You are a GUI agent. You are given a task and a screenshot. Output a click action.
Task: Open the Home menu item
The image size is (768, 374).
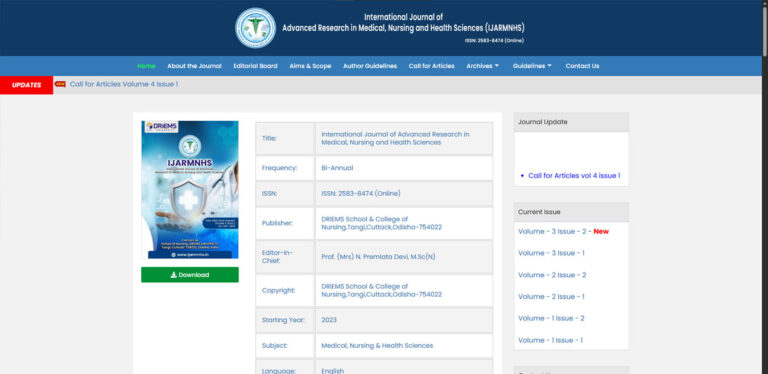point(146,66)
